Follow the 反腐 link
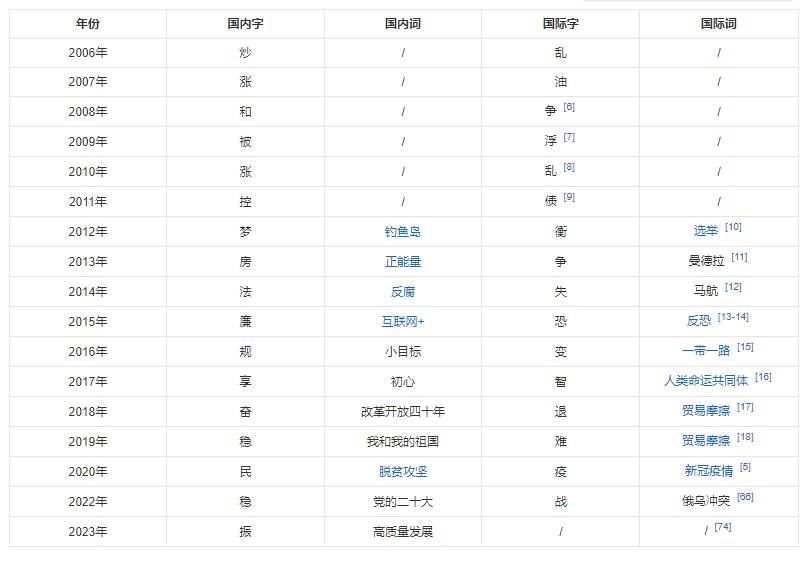Viewport: 811px width, 561px height. tap(402, 292)
